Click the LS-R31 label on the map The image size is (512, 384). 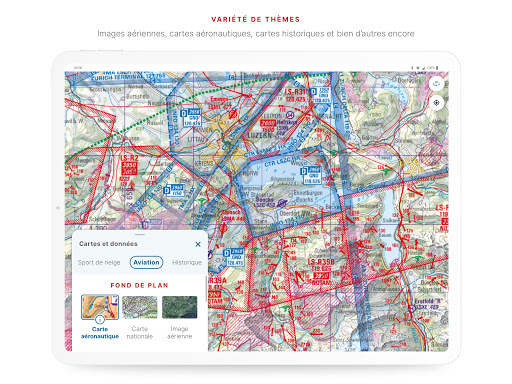(295, 91)
